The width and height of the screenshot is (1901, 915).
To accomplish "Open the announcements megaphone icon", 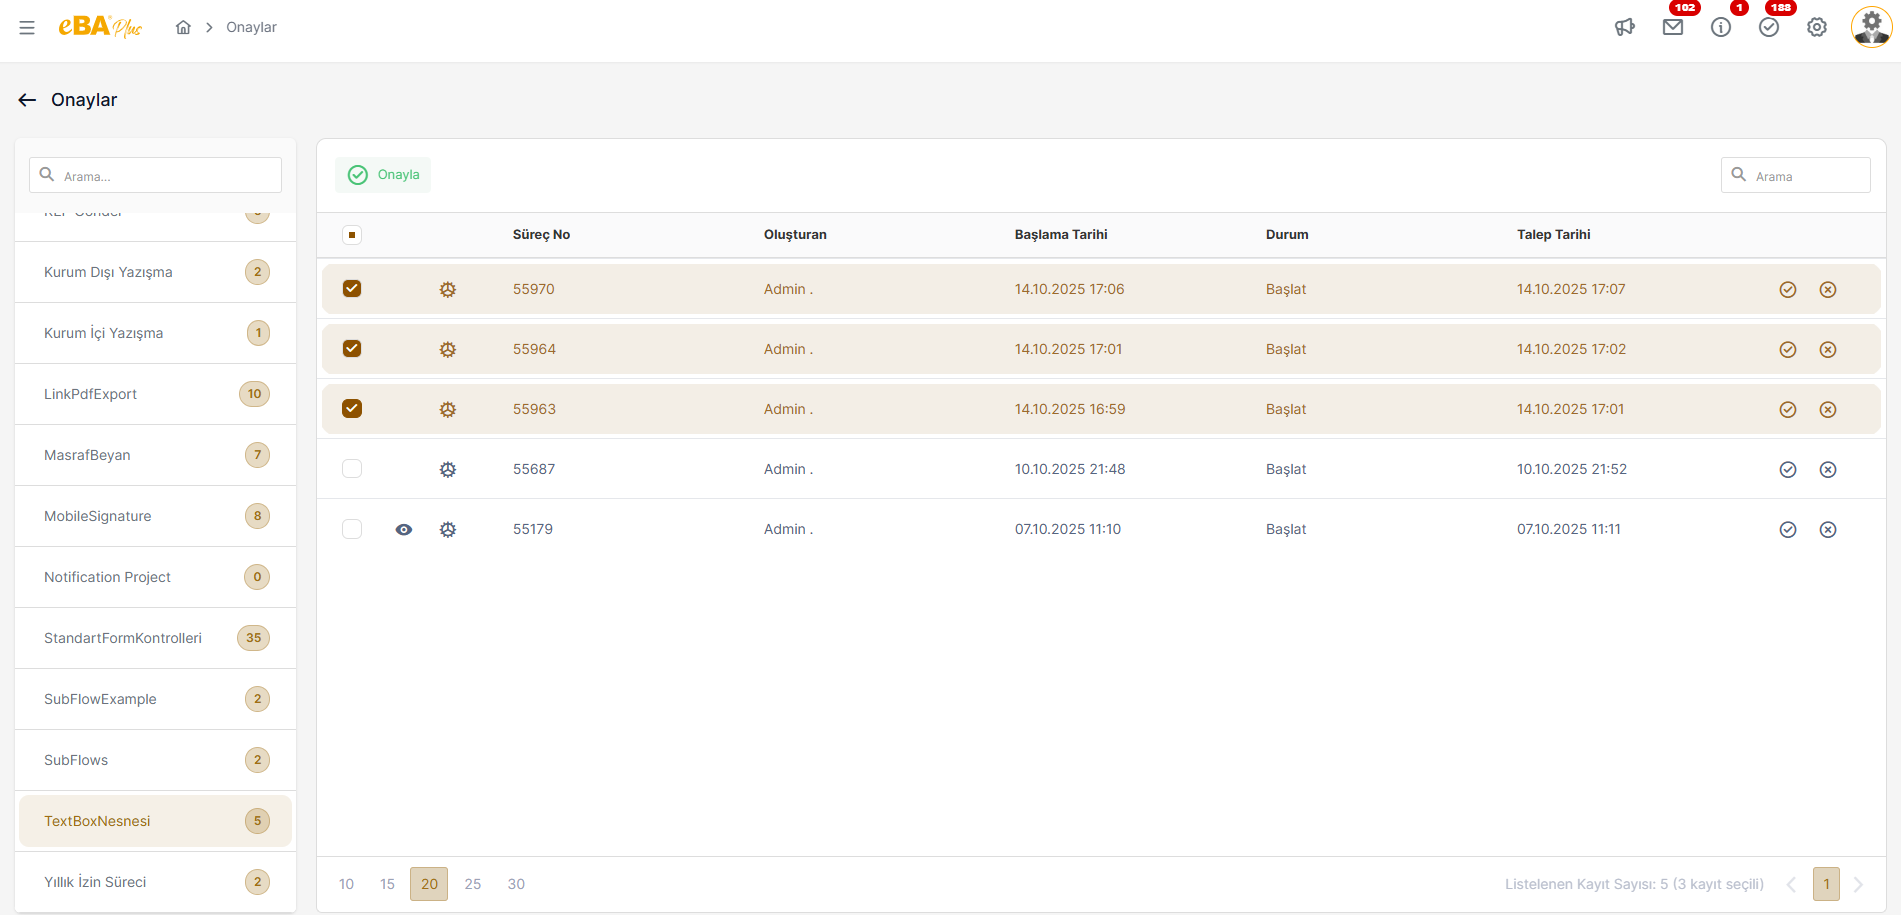I will (1624, 28).
